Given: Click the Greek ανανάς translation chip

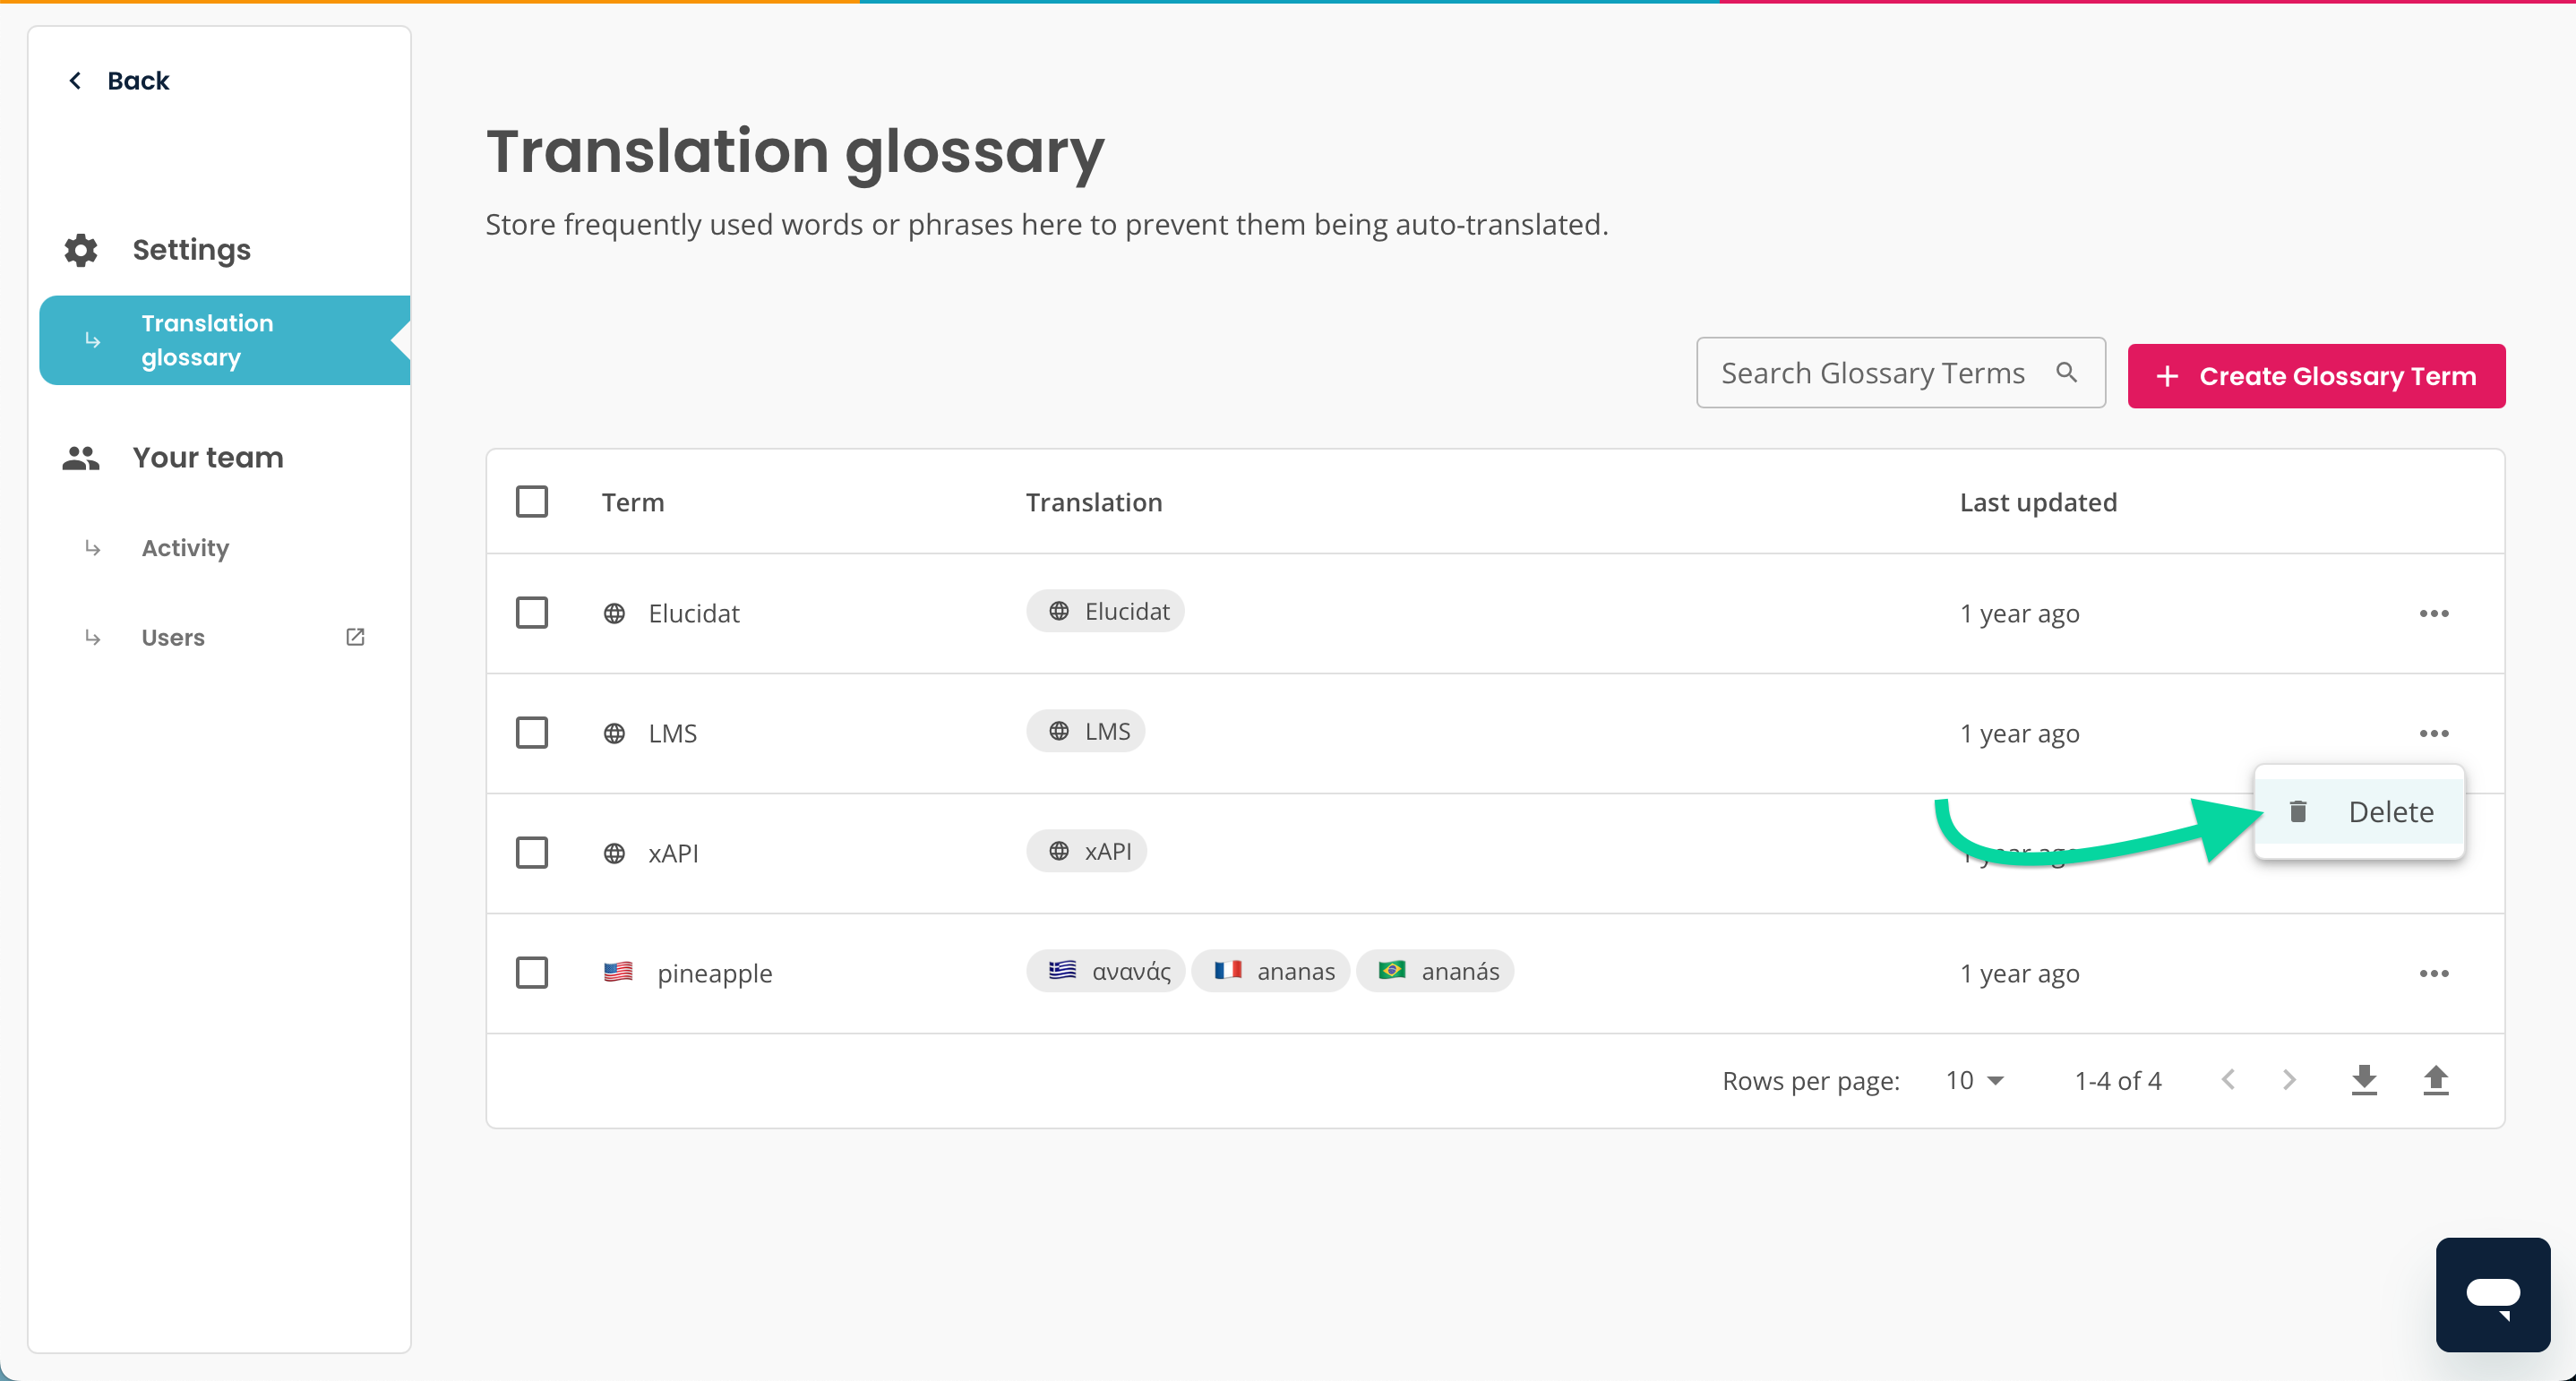Looking at the screenshot, I should 1106,971.
